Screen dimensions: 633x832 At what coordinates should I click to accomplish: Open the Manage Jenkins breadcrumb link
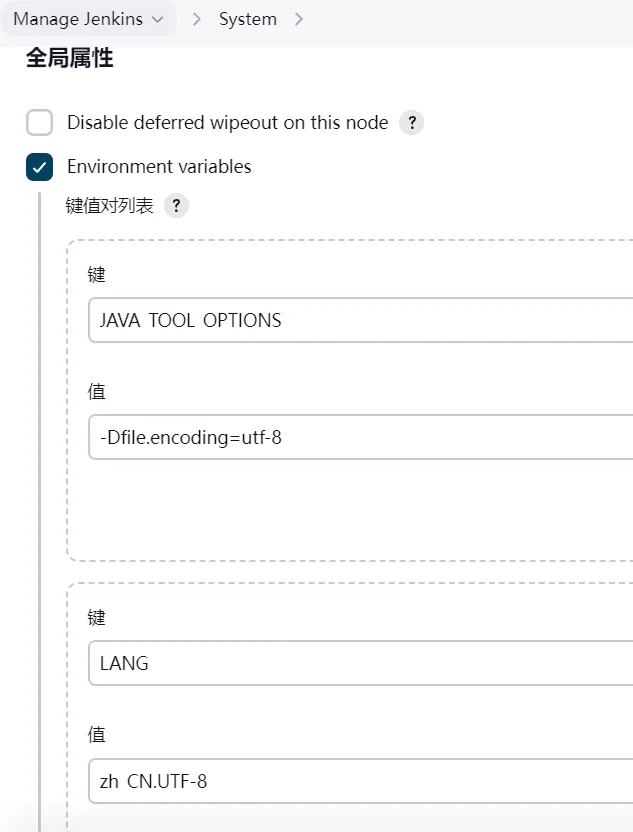[x=78, y=19]
